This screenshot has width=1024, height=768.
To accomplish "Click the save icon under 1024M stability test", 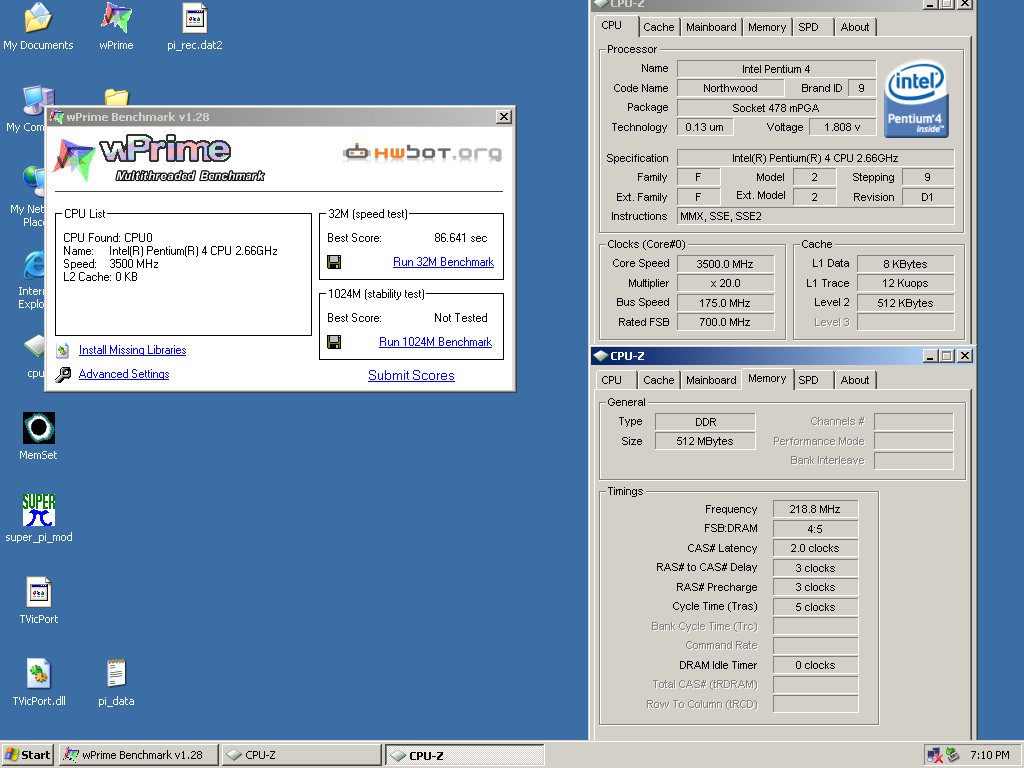I will 334,342.
